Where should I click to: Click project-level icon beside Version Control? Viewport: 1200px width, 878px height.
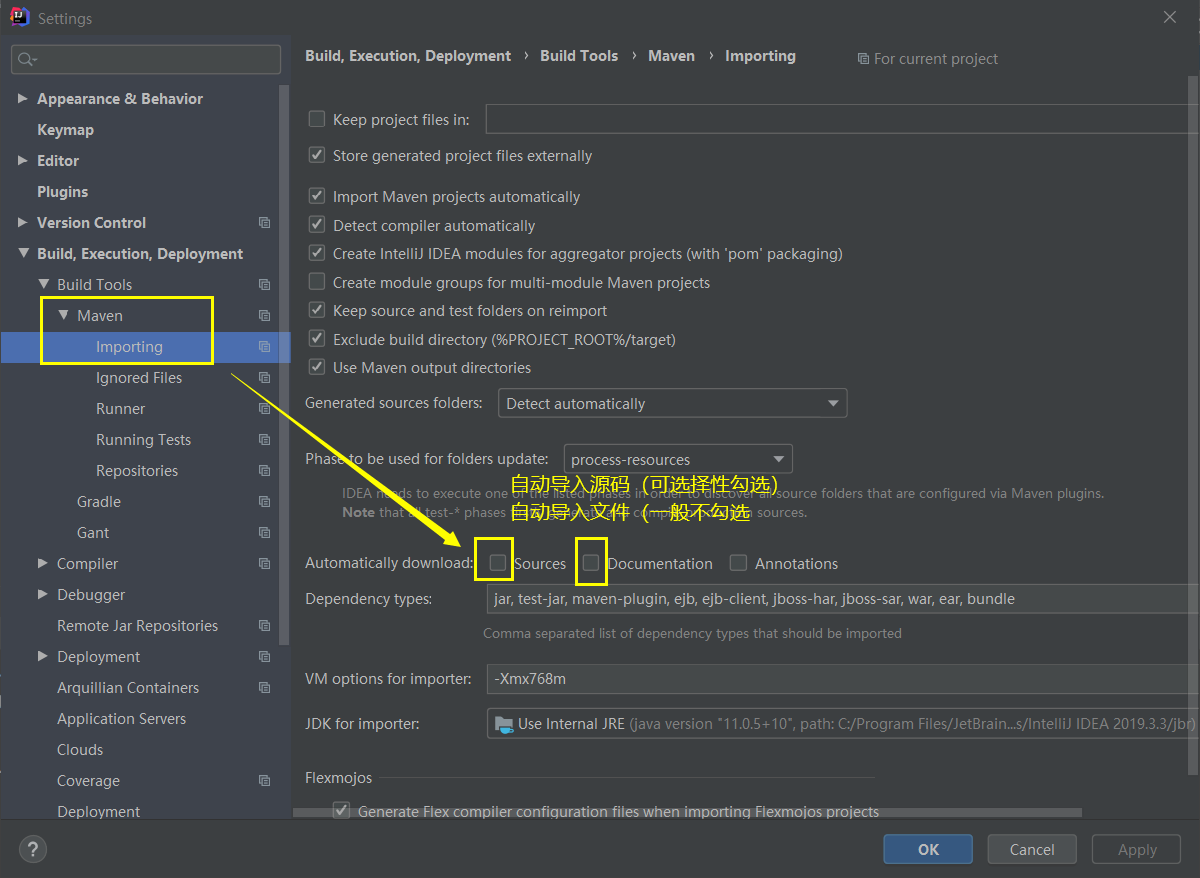[264, 223]
